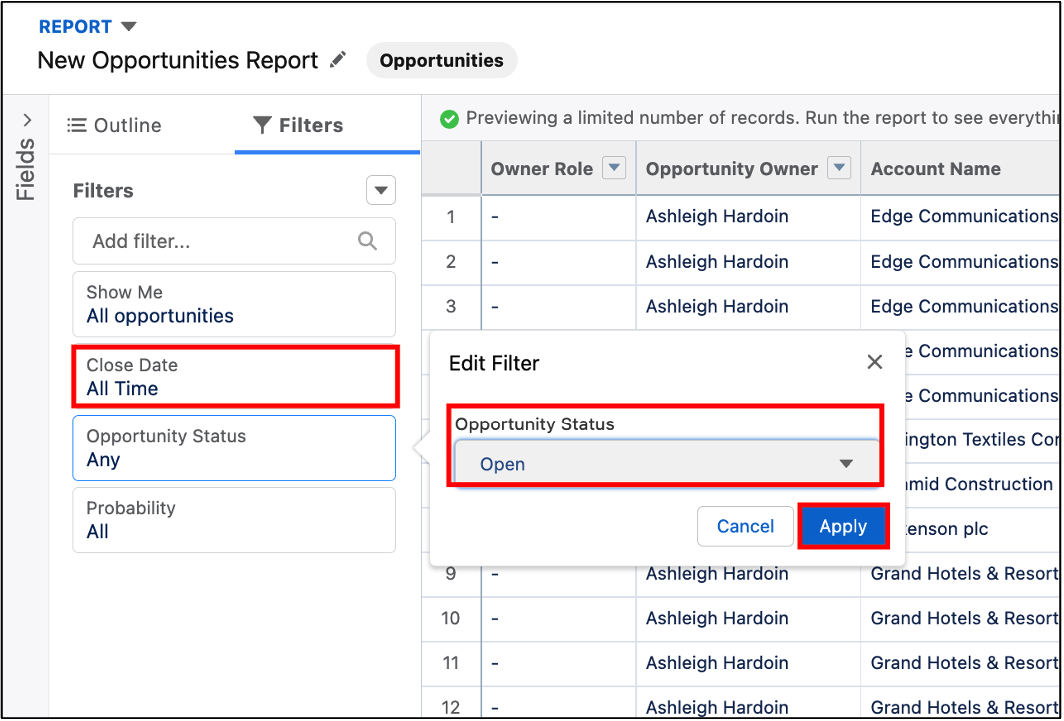
Task: Select the Opportunity Status filter card
Action: pos(234,448)
